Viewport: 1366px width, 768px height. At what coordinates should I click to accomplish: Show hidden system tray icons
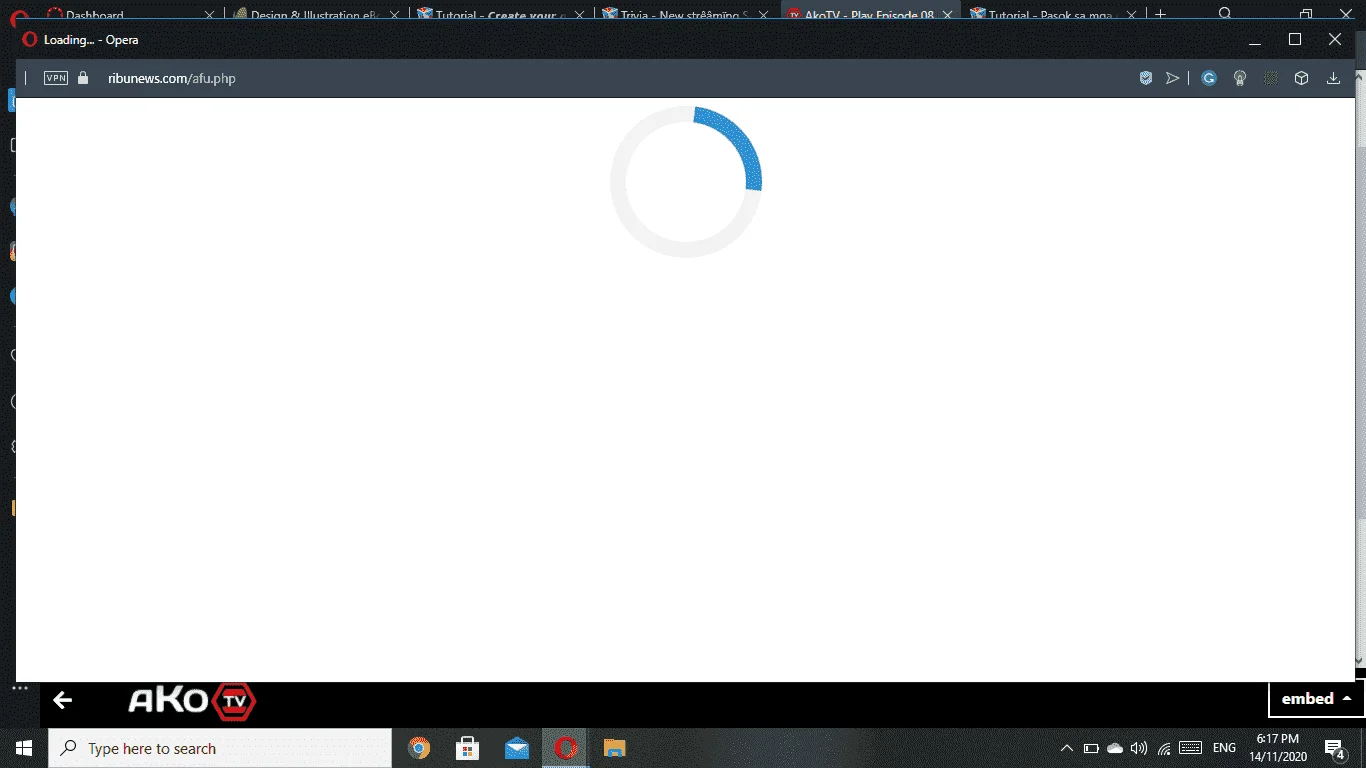pos(1066,748)
